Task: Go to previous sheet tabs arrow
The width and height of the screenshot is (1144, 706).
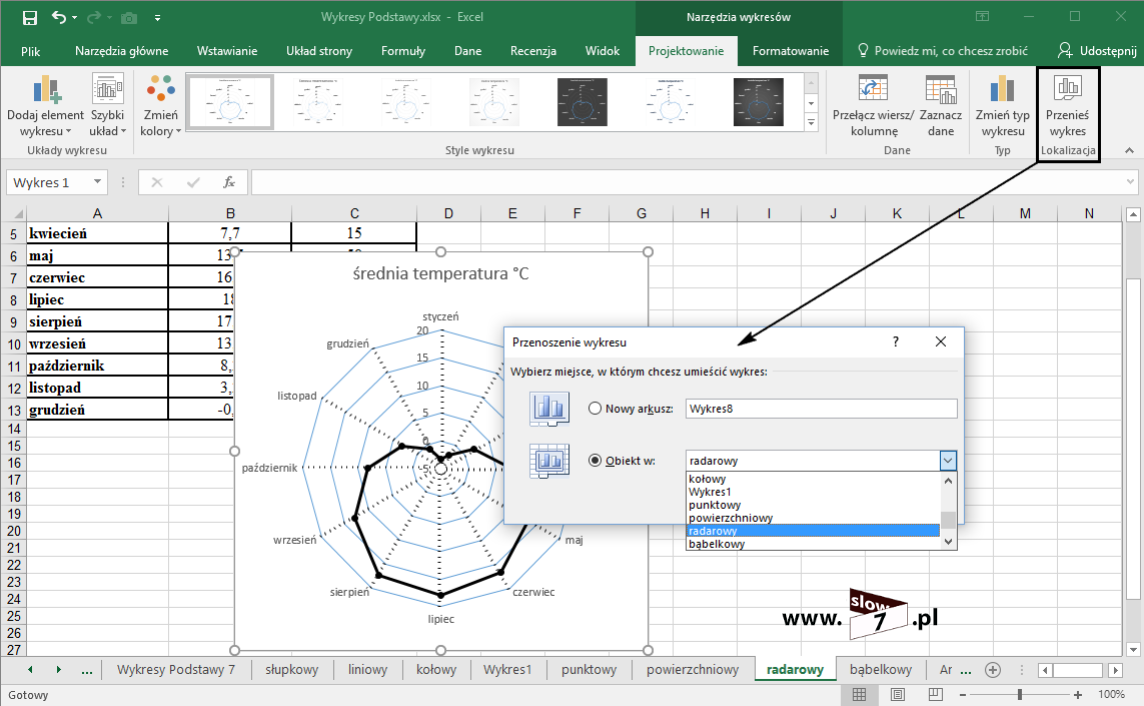Action: tap(30, 670)
